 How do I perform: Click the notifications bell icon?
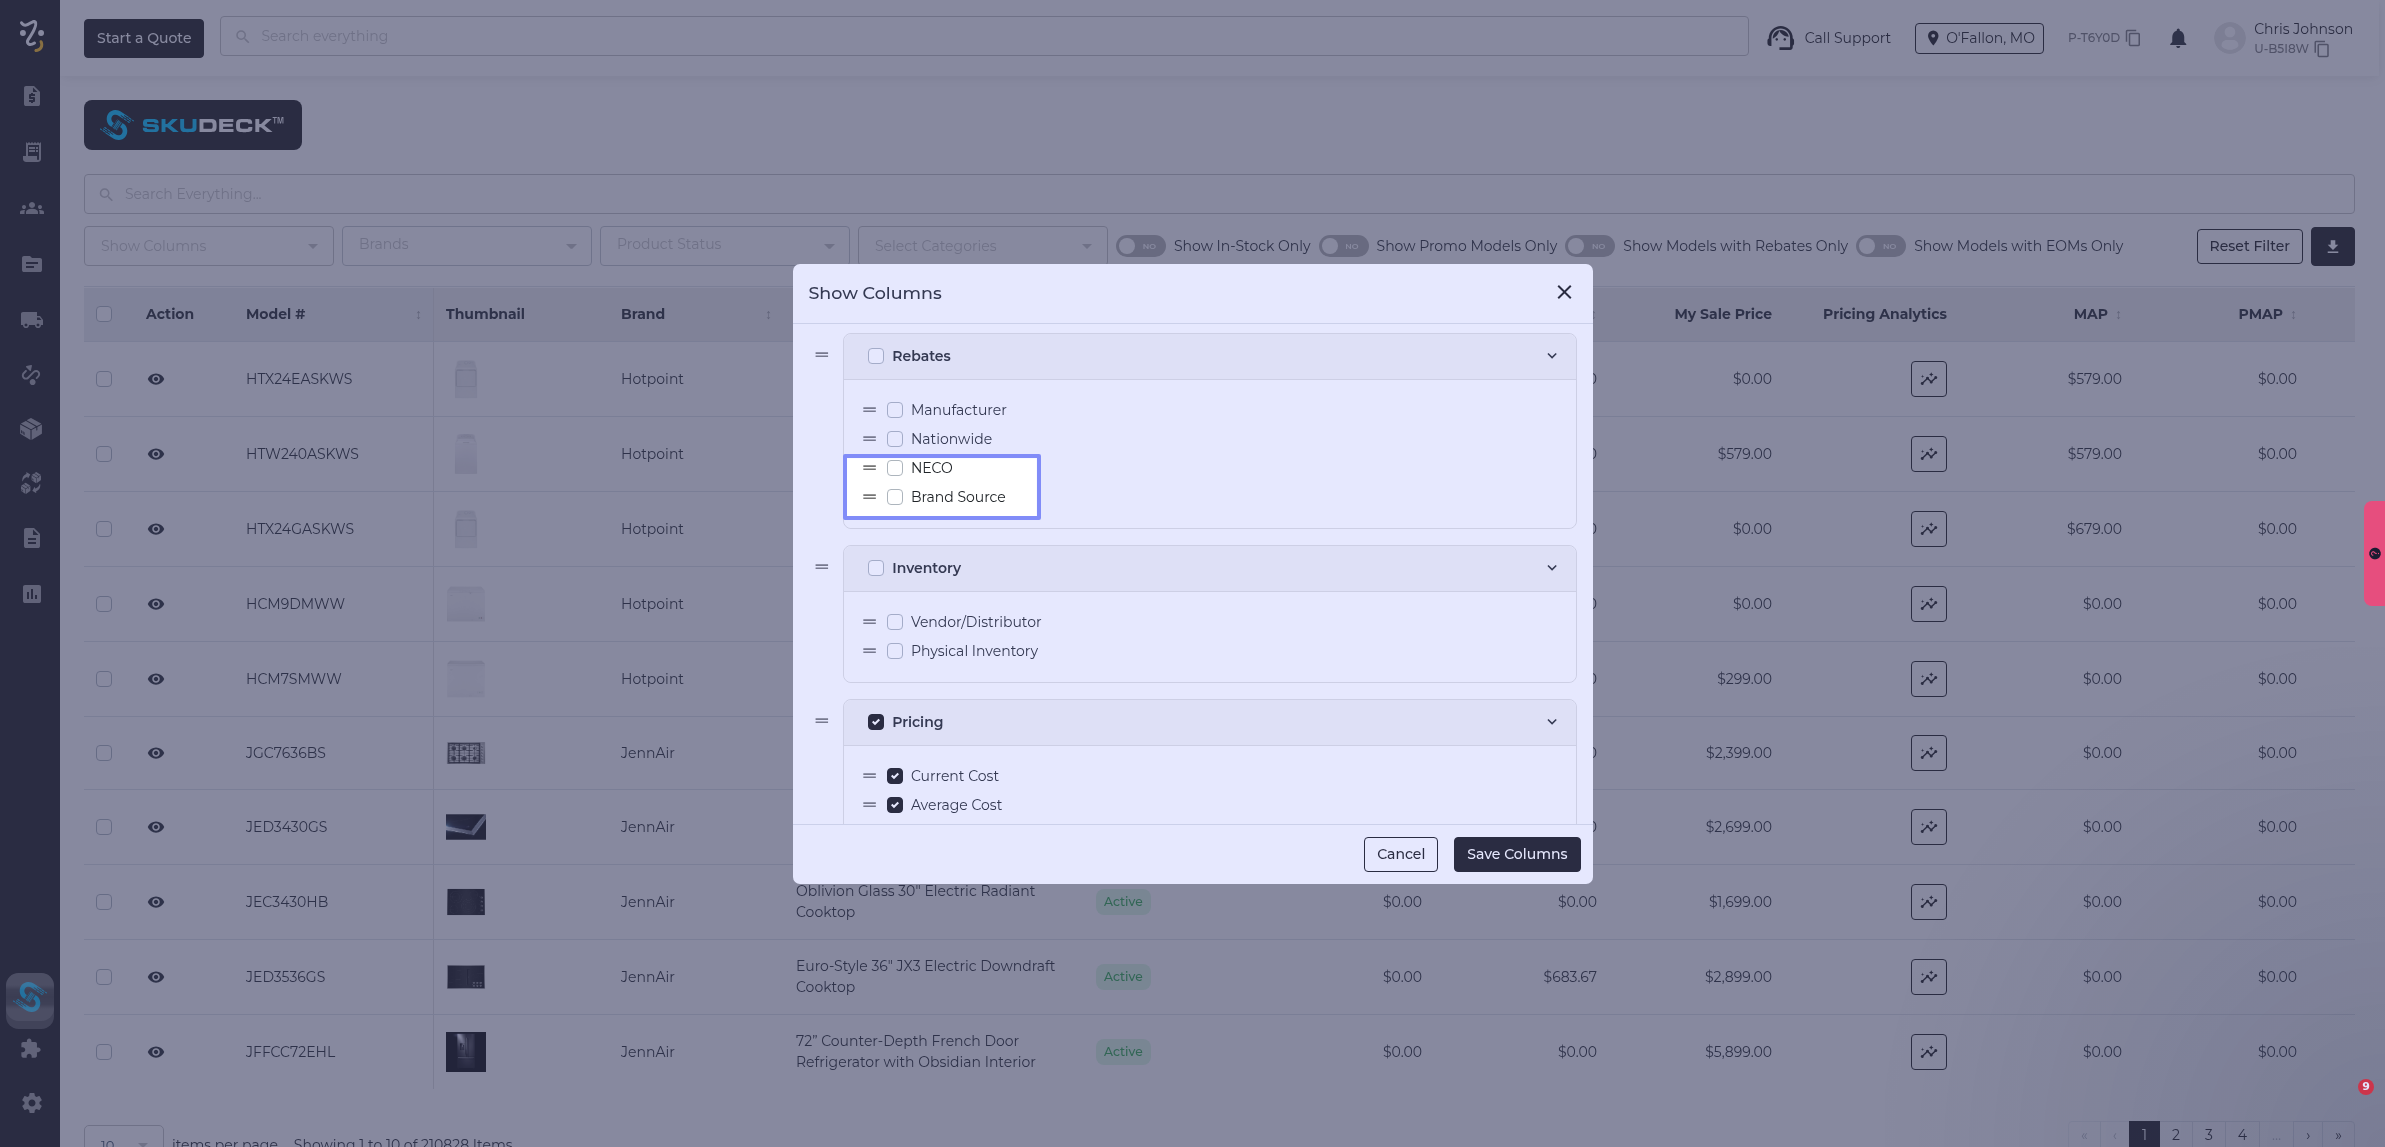2177,38
